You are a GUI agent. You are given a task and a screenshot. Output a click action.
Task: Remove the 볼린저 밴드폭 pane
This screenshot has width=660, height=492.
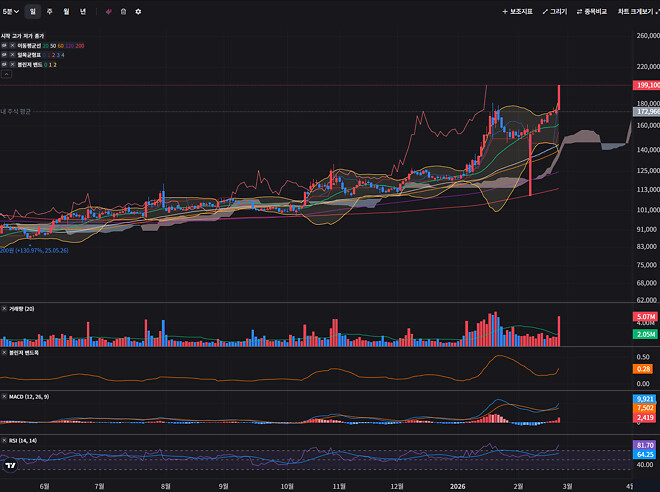[x=4, y=353]
